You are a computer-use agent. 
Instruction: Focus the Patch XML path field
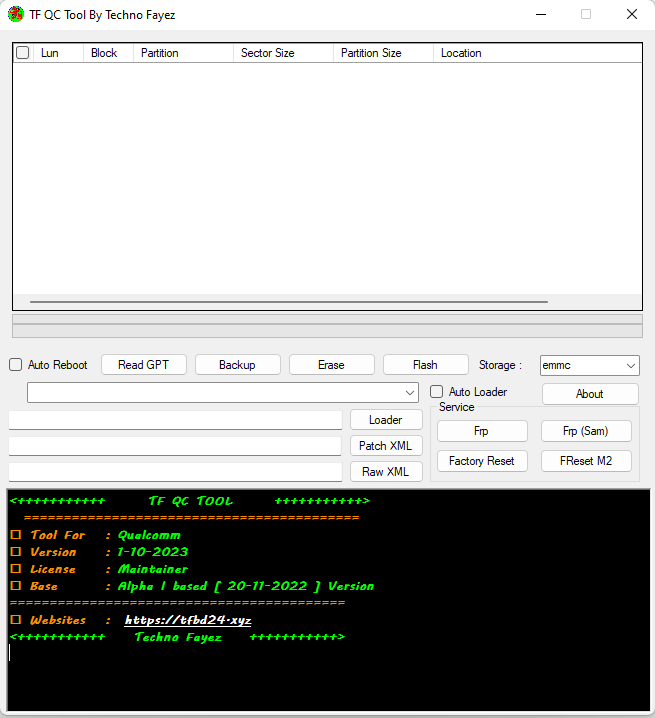click(x=175, y=446)
